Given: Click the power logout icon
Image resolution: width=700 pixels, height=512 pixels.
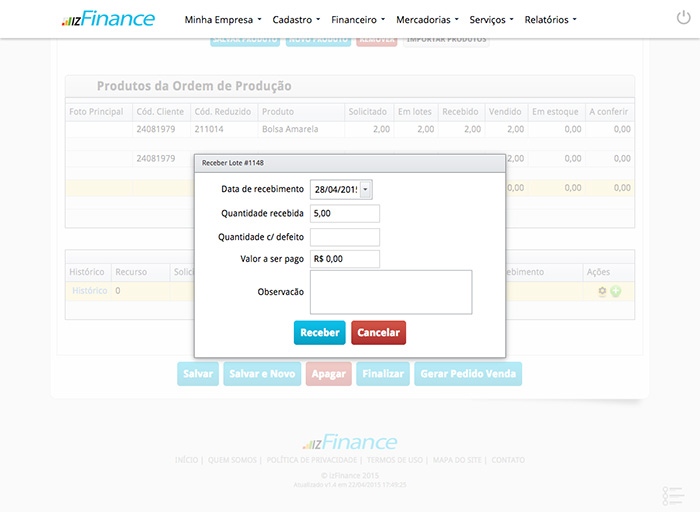Looking at the screenshot, I should [x=683, y=18].
